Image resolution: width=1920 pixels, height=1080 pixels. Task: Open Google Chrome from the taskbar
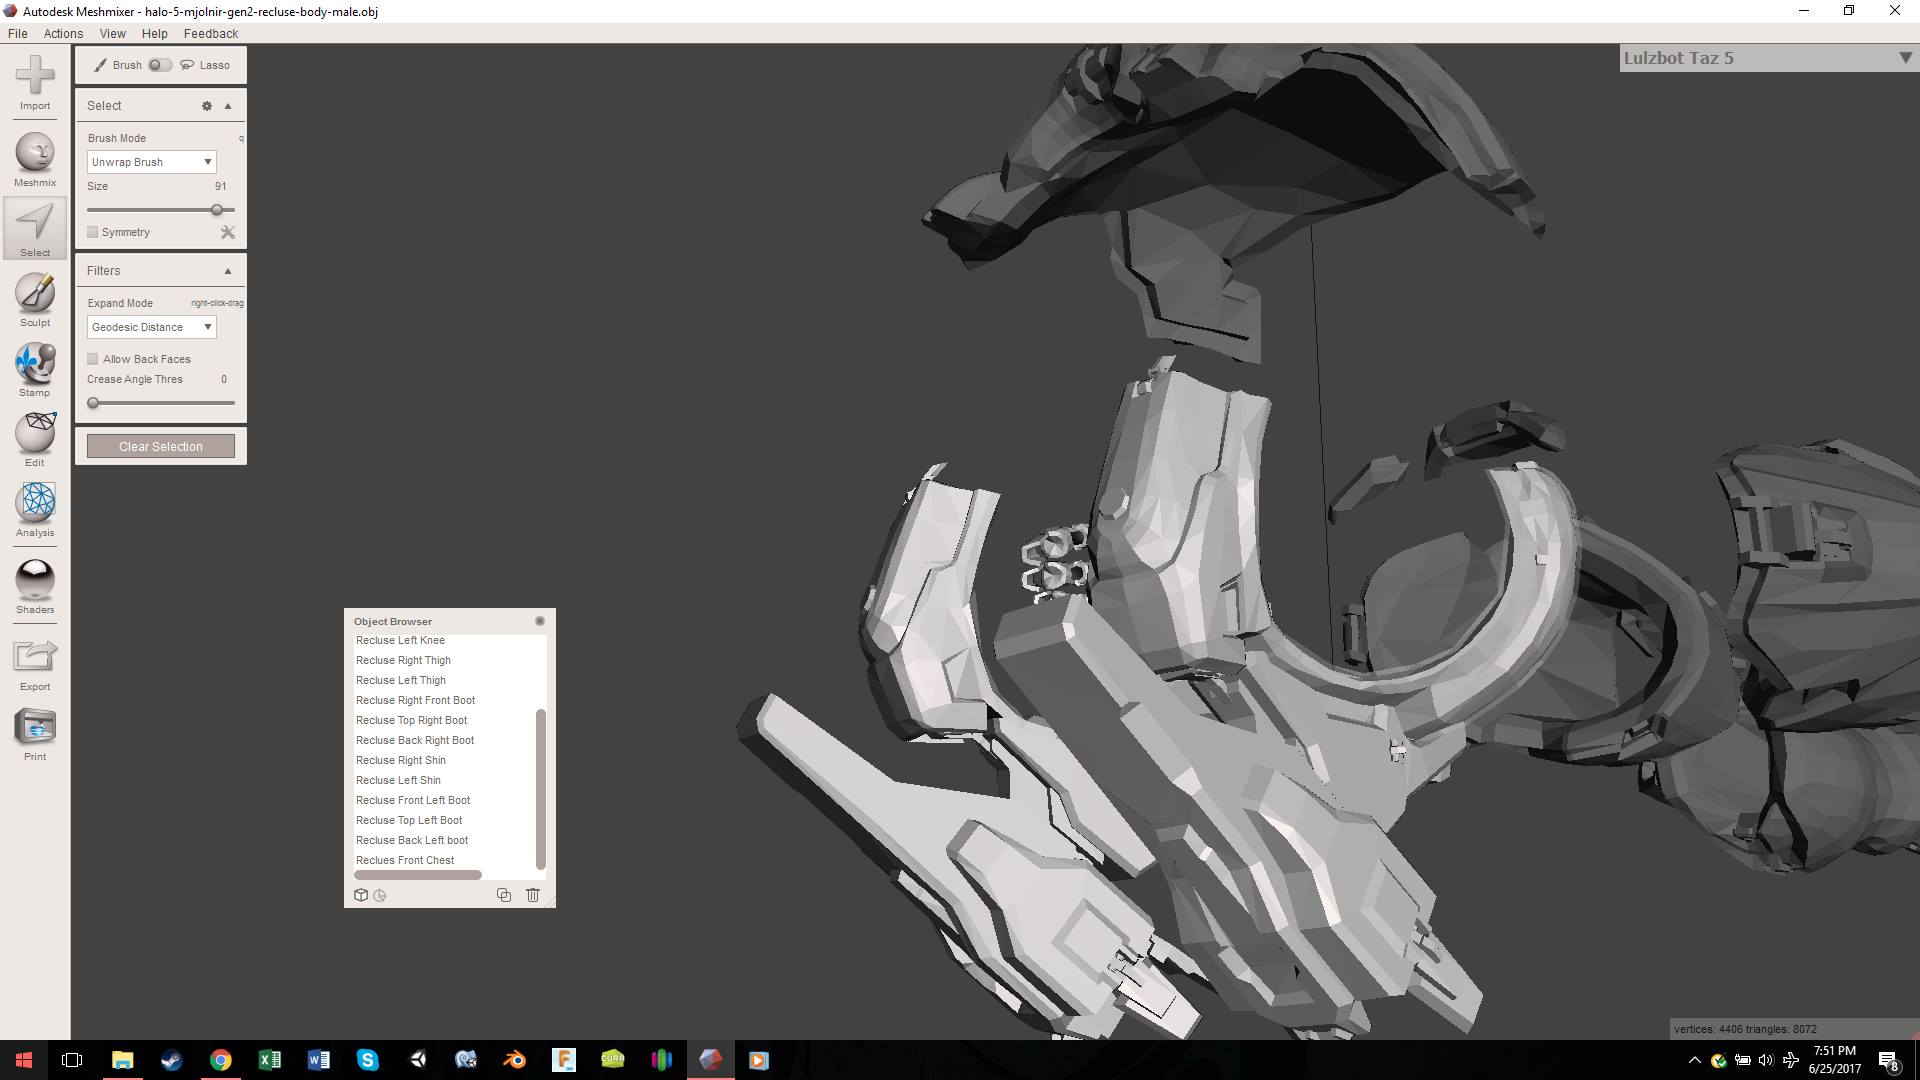click(220, 1060)
